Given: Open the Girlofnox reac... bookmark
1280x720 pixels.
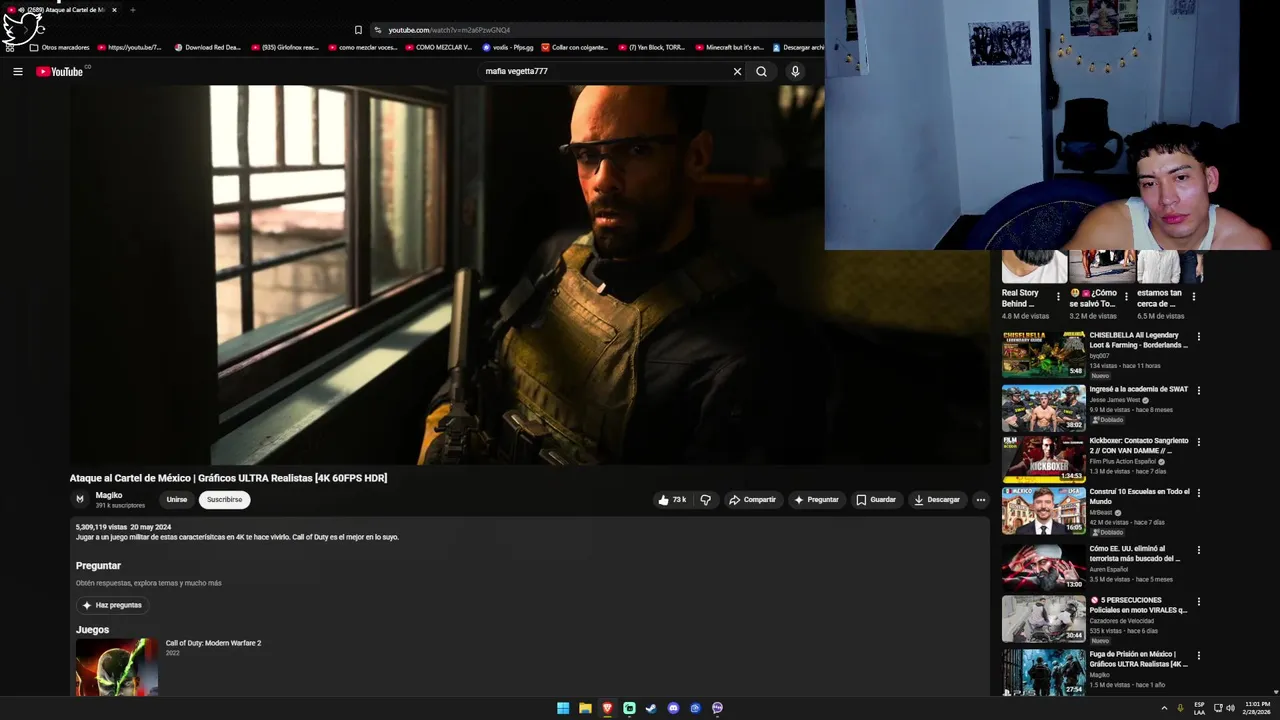Looking at the screenshot, I should pos(285,47).
